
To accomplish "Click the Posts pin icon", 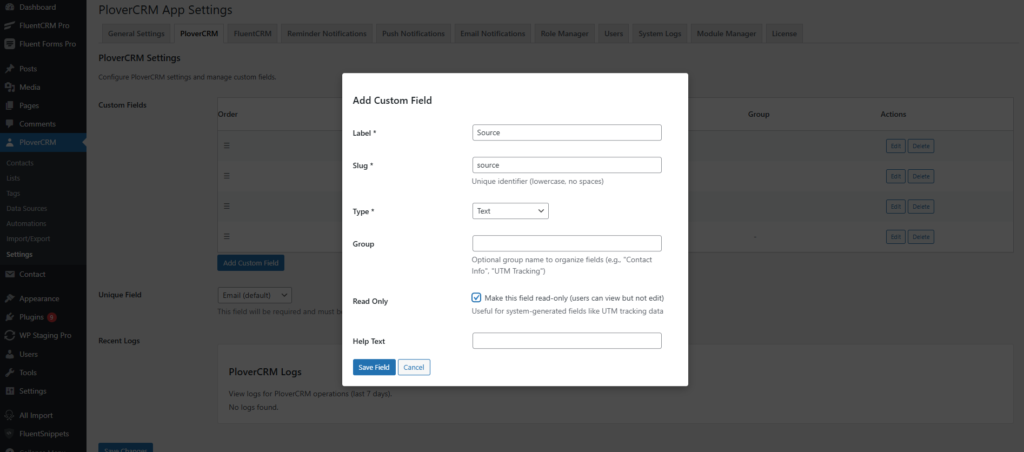I will [10, 69].
